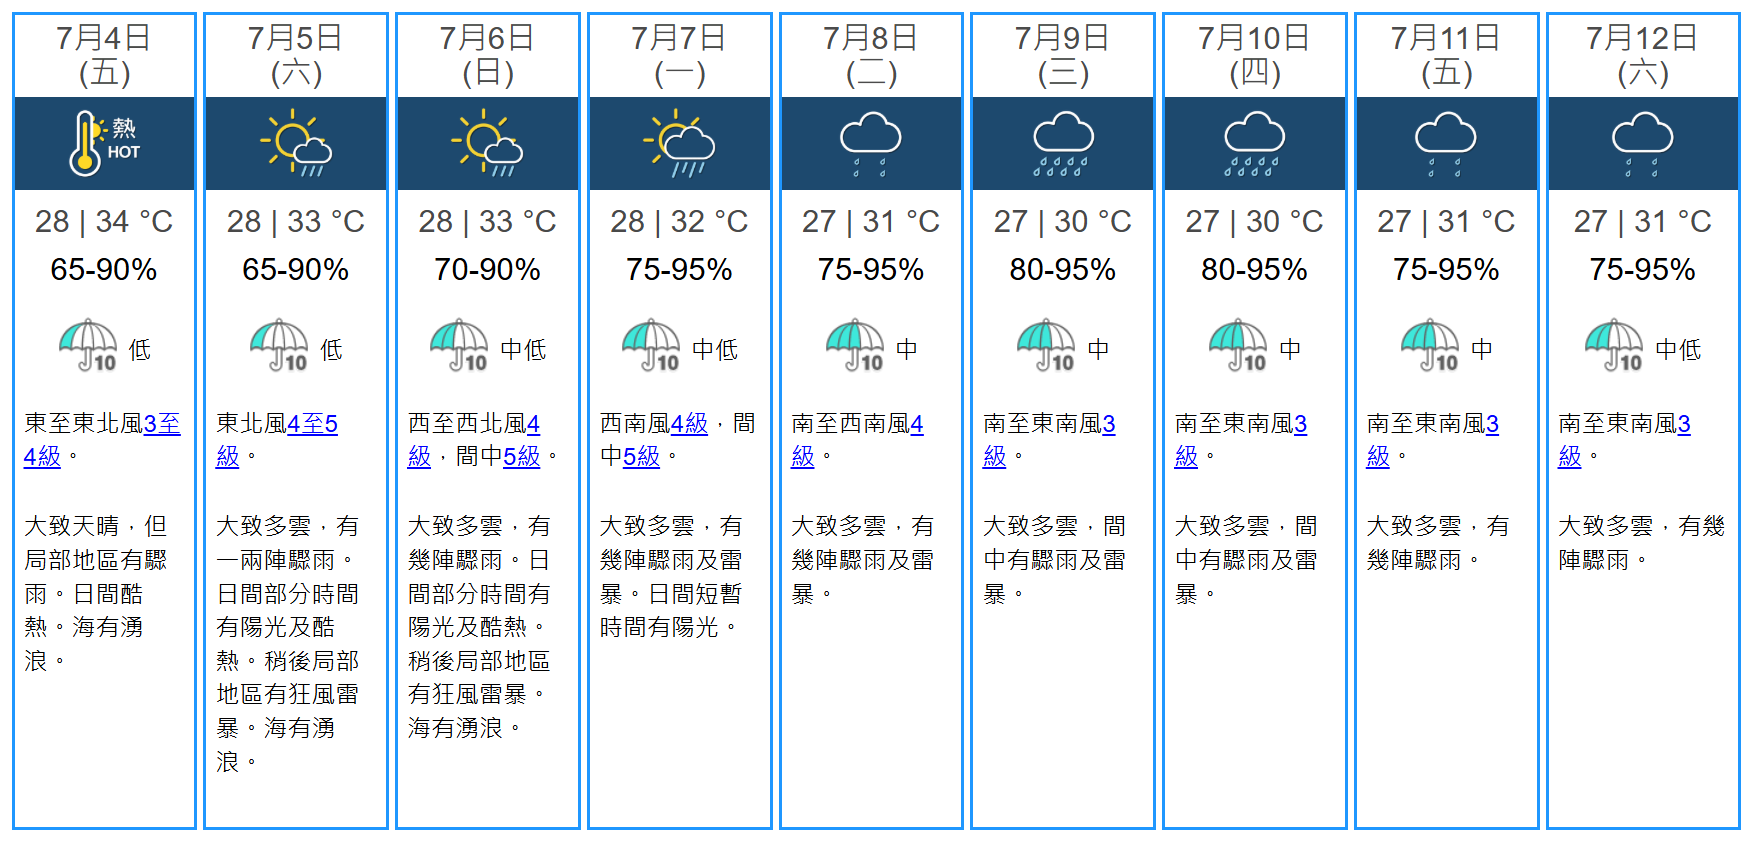Image resolution: width=1753 pixels, height=843 pixels.
Task: Click the hot weather thermometer icon for July 4
Action: [103, 143]
